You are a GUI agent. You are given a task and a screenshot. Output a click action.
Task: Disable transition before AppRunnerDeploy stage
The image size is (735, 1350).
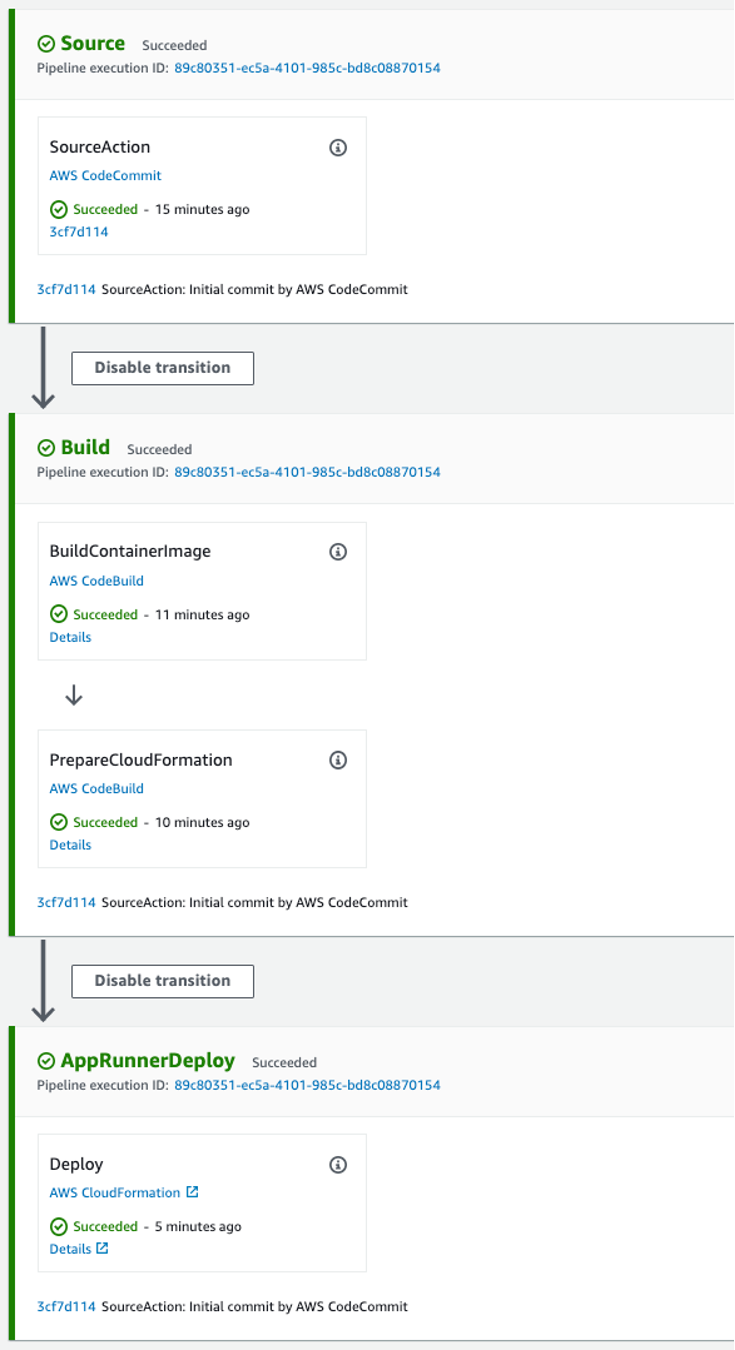[162, 981]
